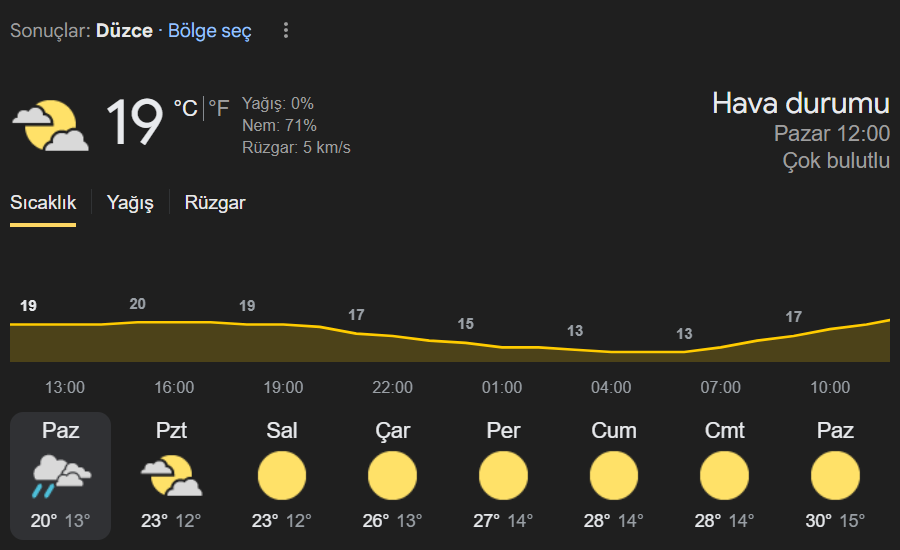Click the Cmt day label

[x=724, y=431]
